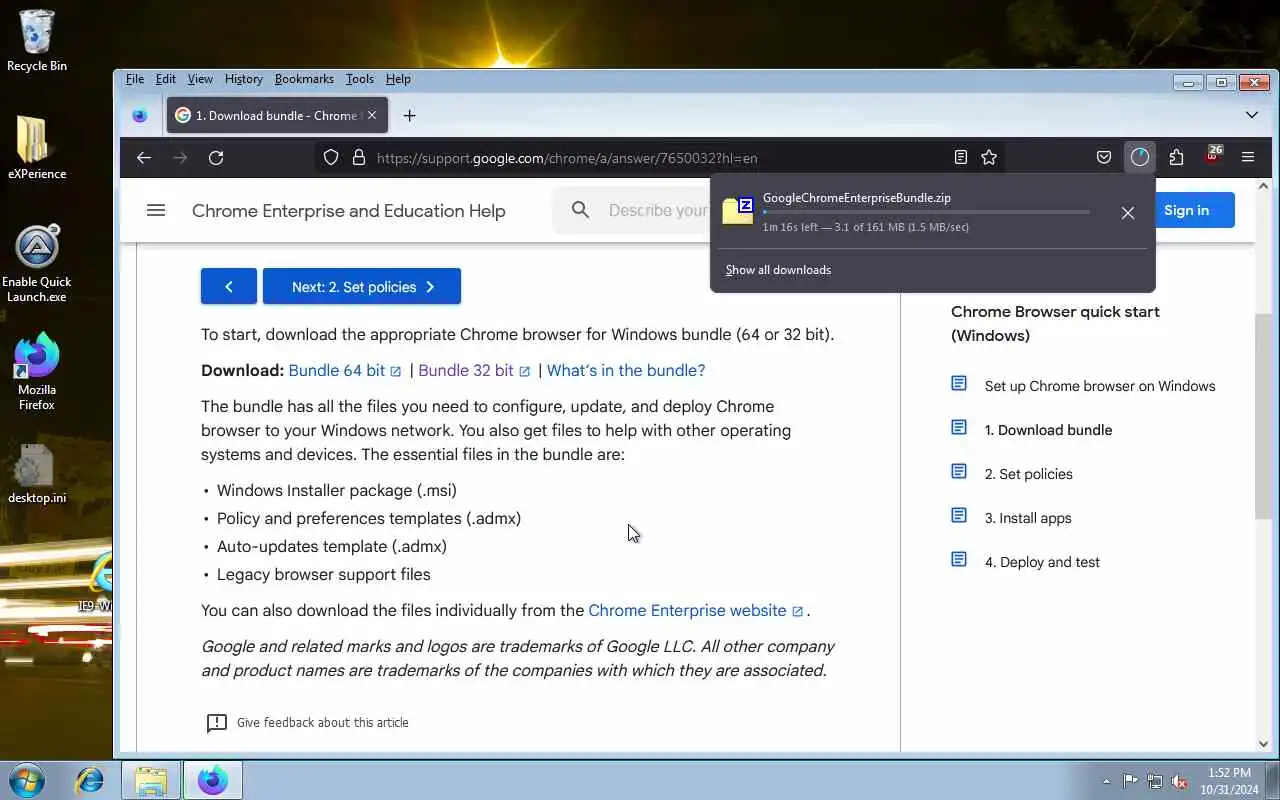Open Windows Start button

click(x=27, y=780)
